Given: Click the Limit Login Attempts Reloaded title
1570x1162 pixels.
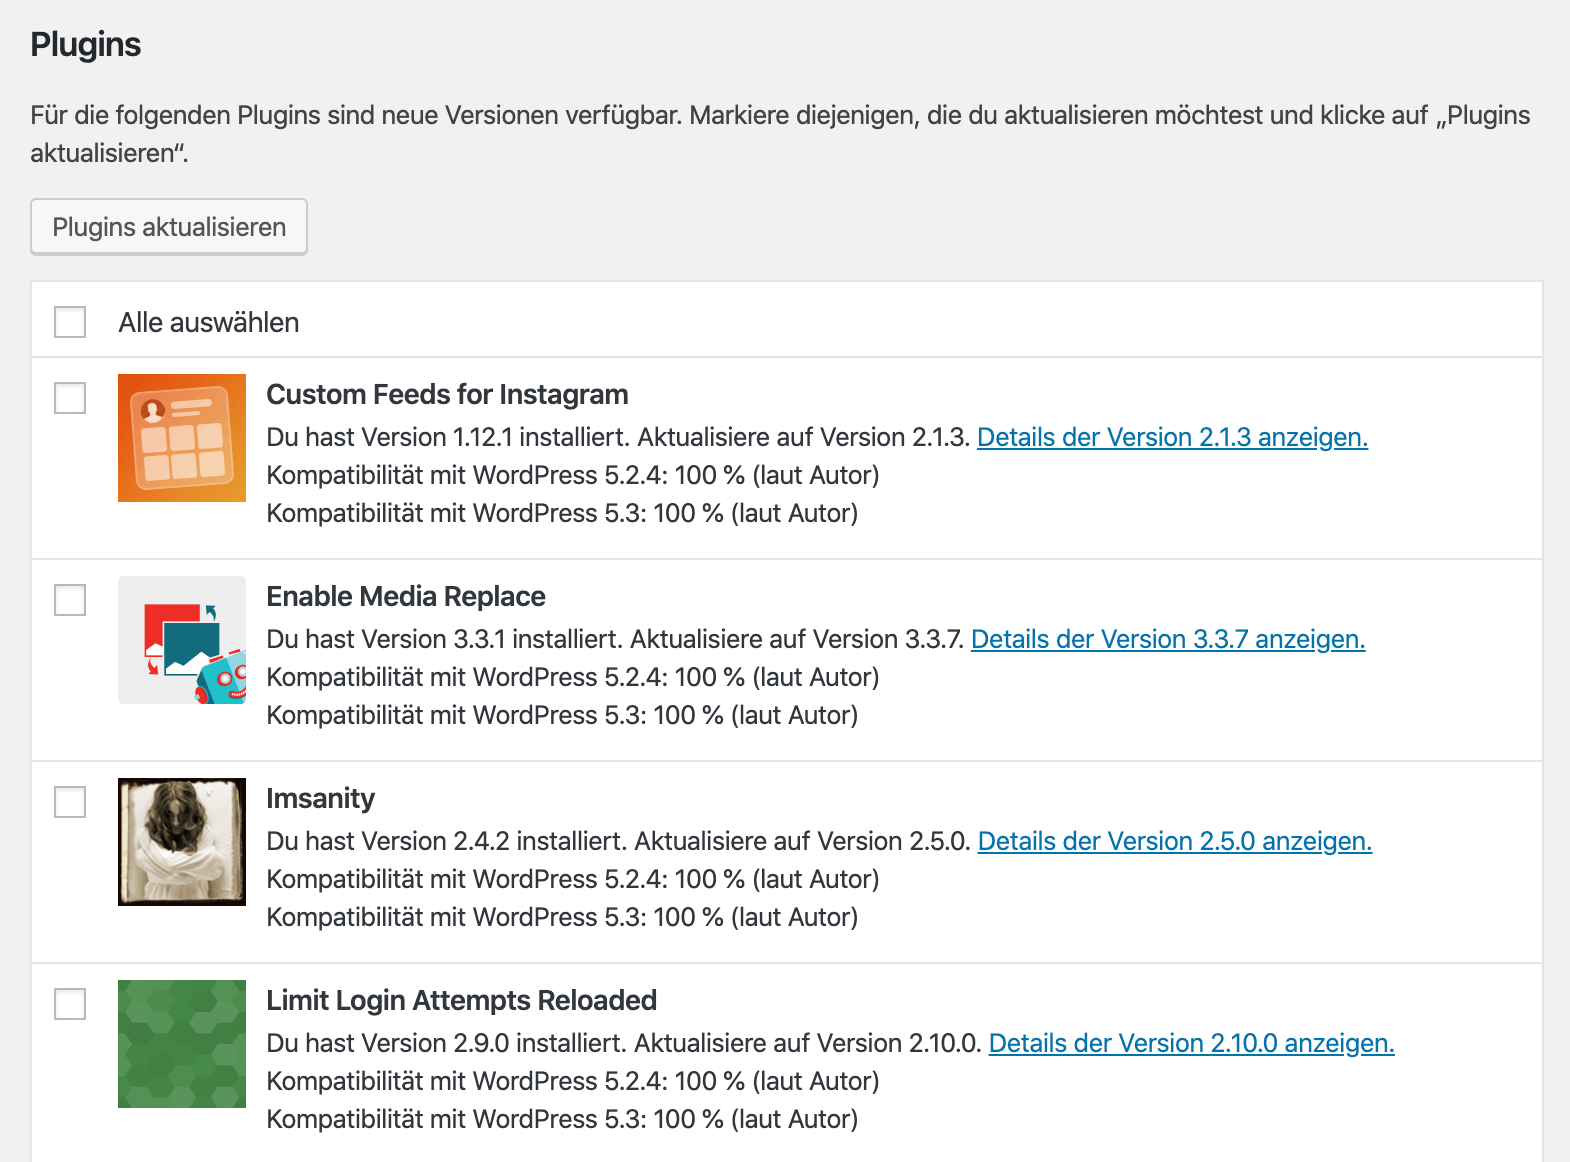Looking at the screenshot, I should [462, 1001].
